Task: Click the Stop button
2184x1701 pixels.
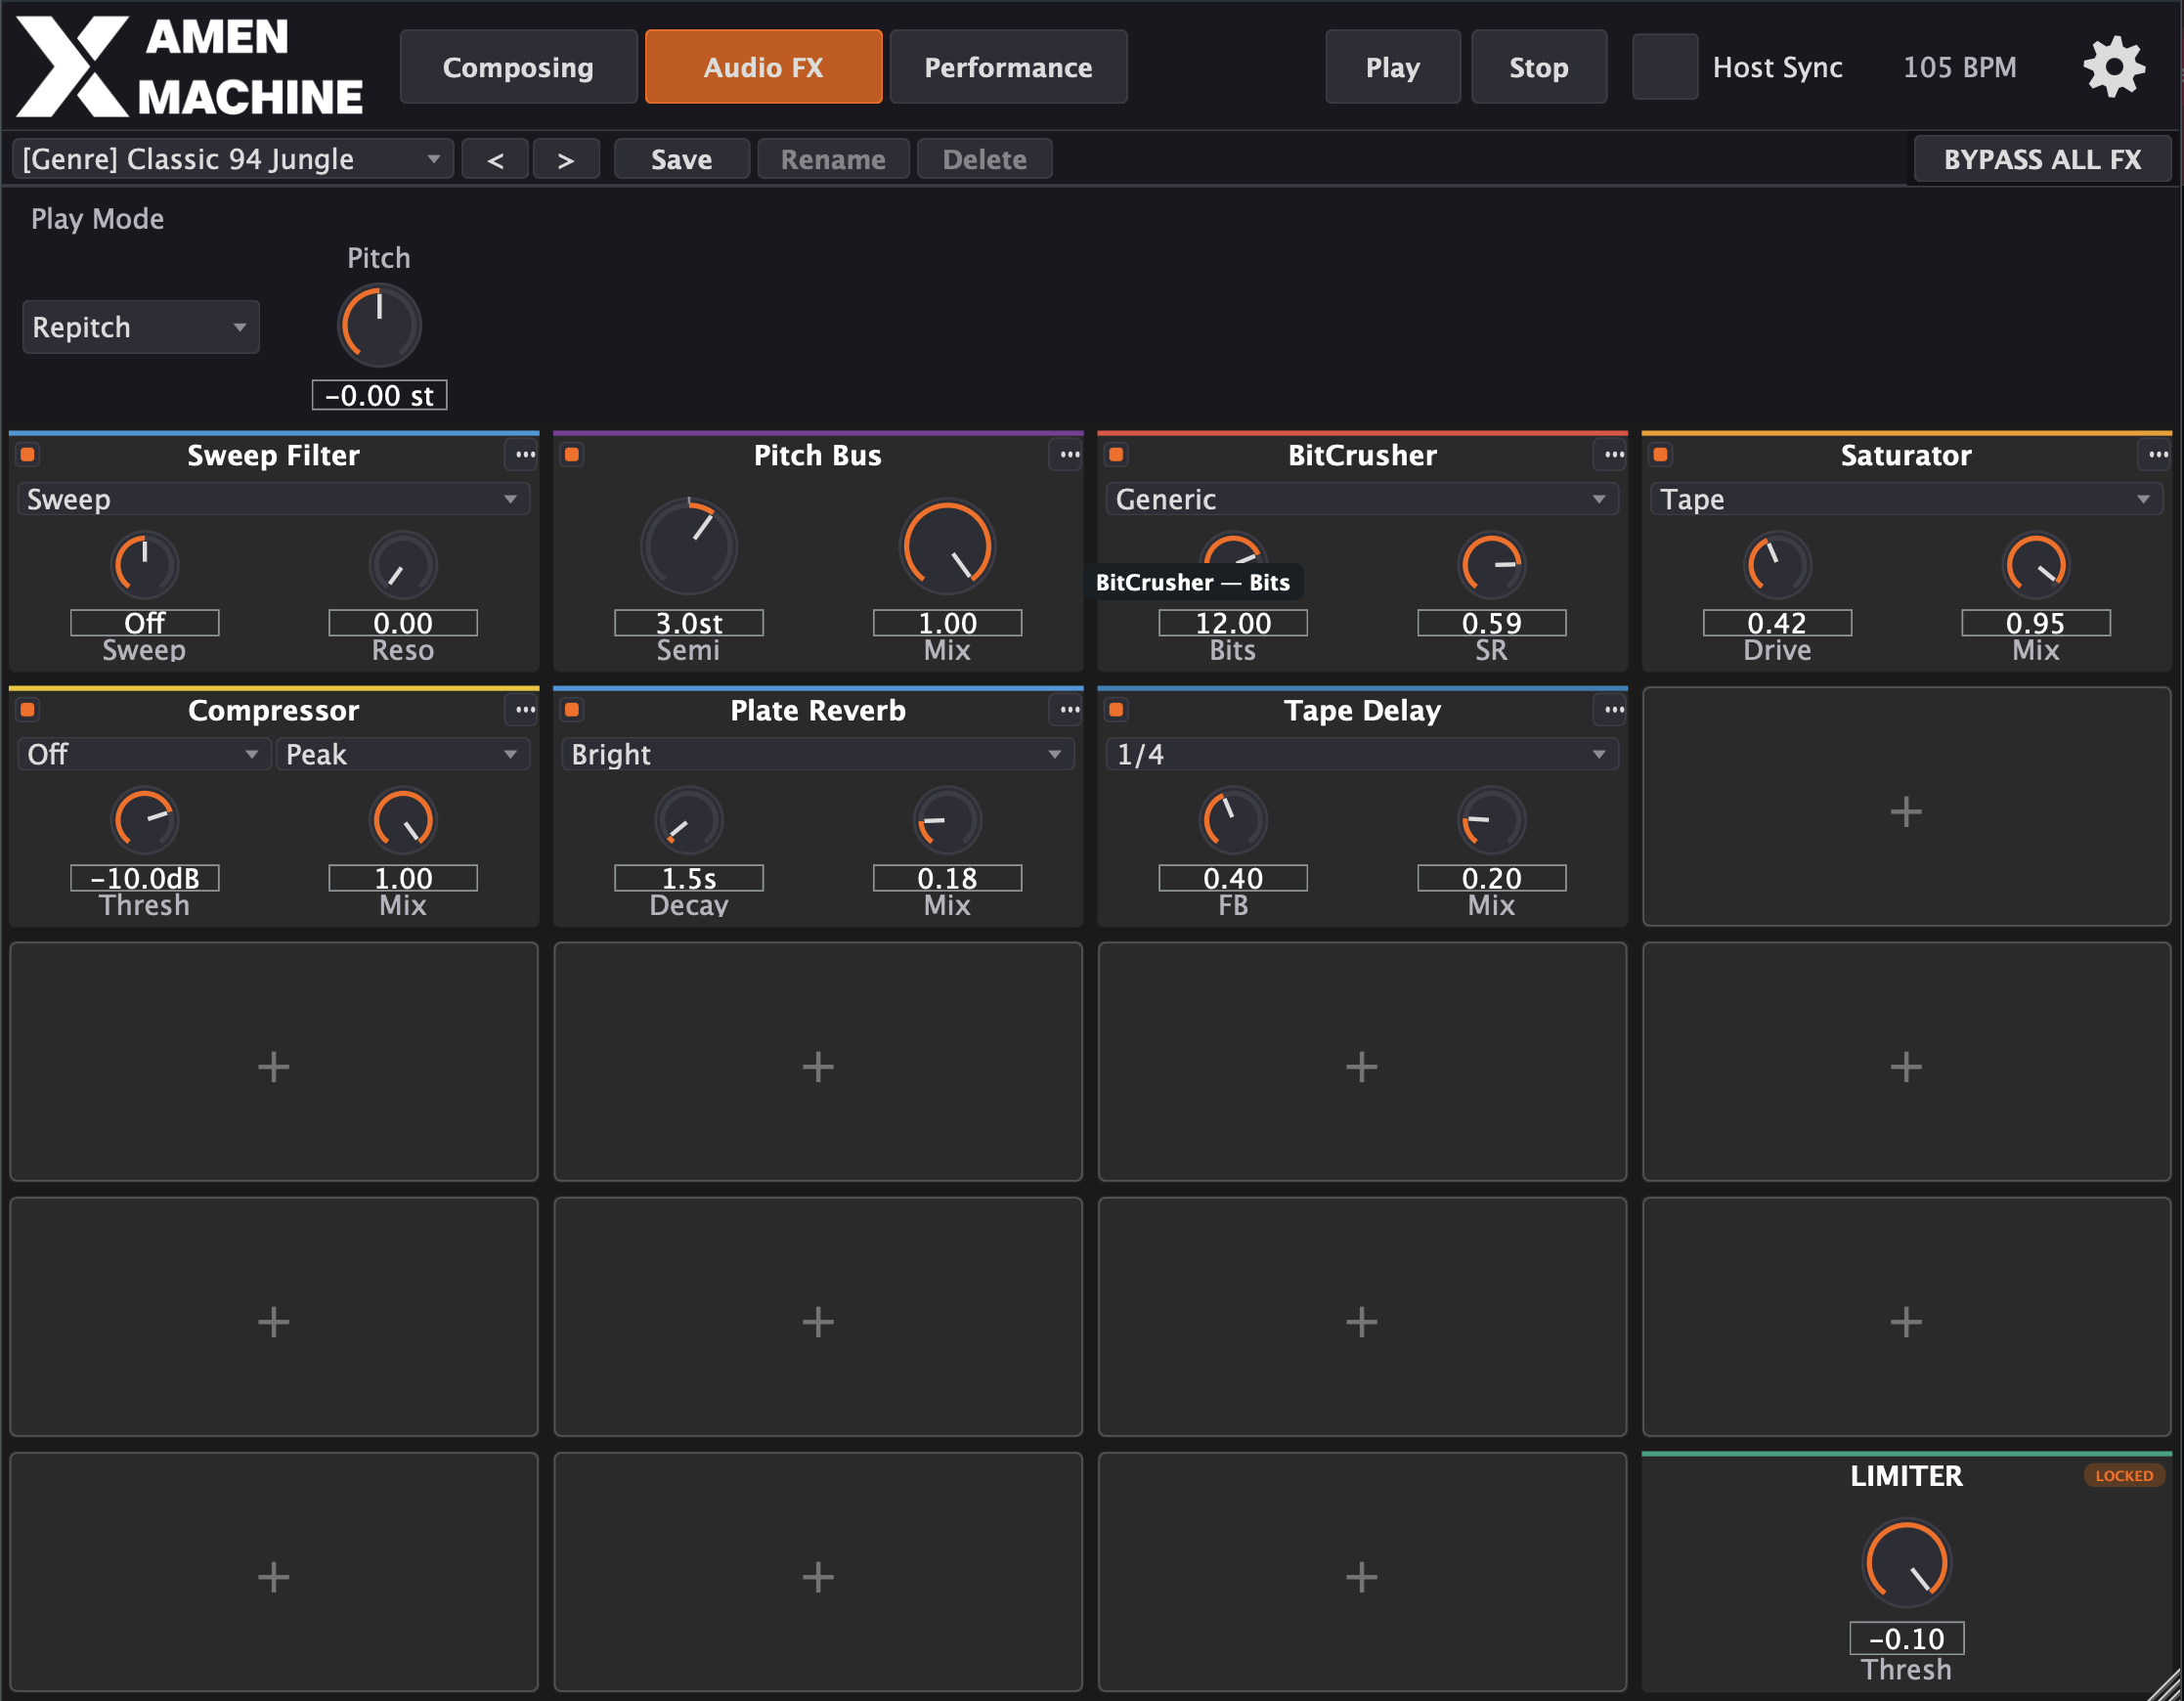Action: click(1539, 67)
